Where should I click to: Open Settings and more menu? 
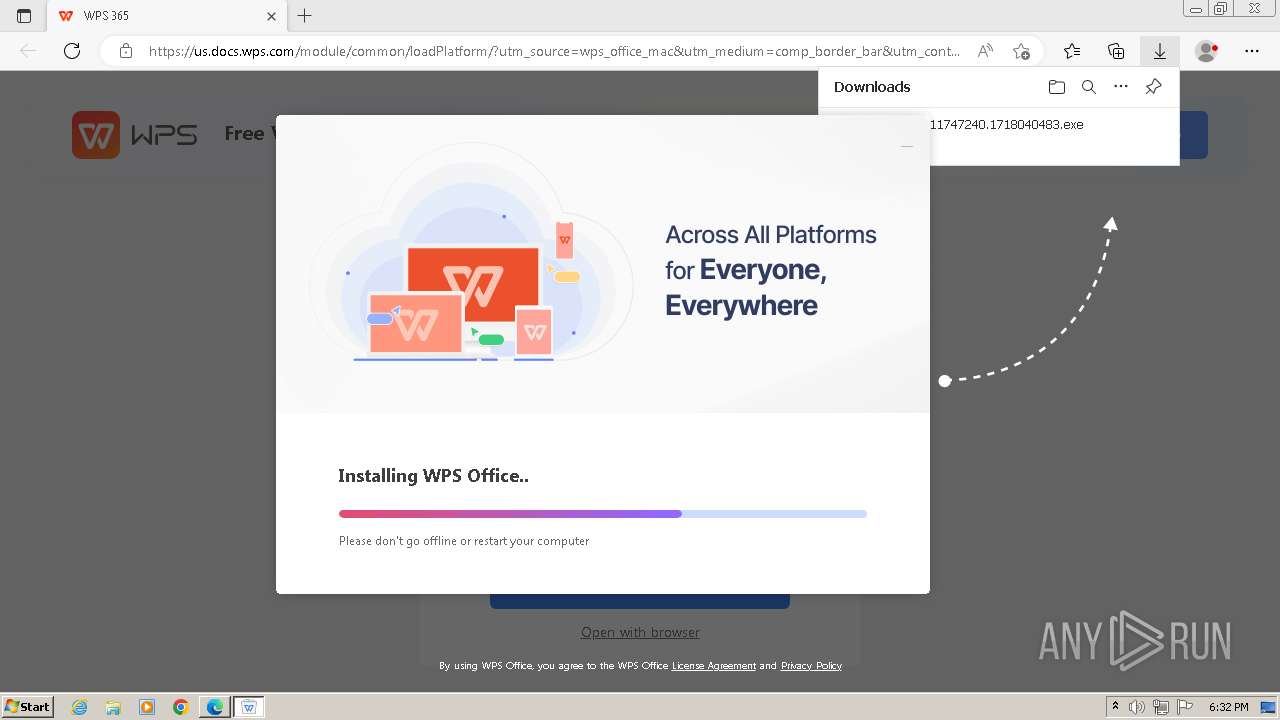point(1252,51)
